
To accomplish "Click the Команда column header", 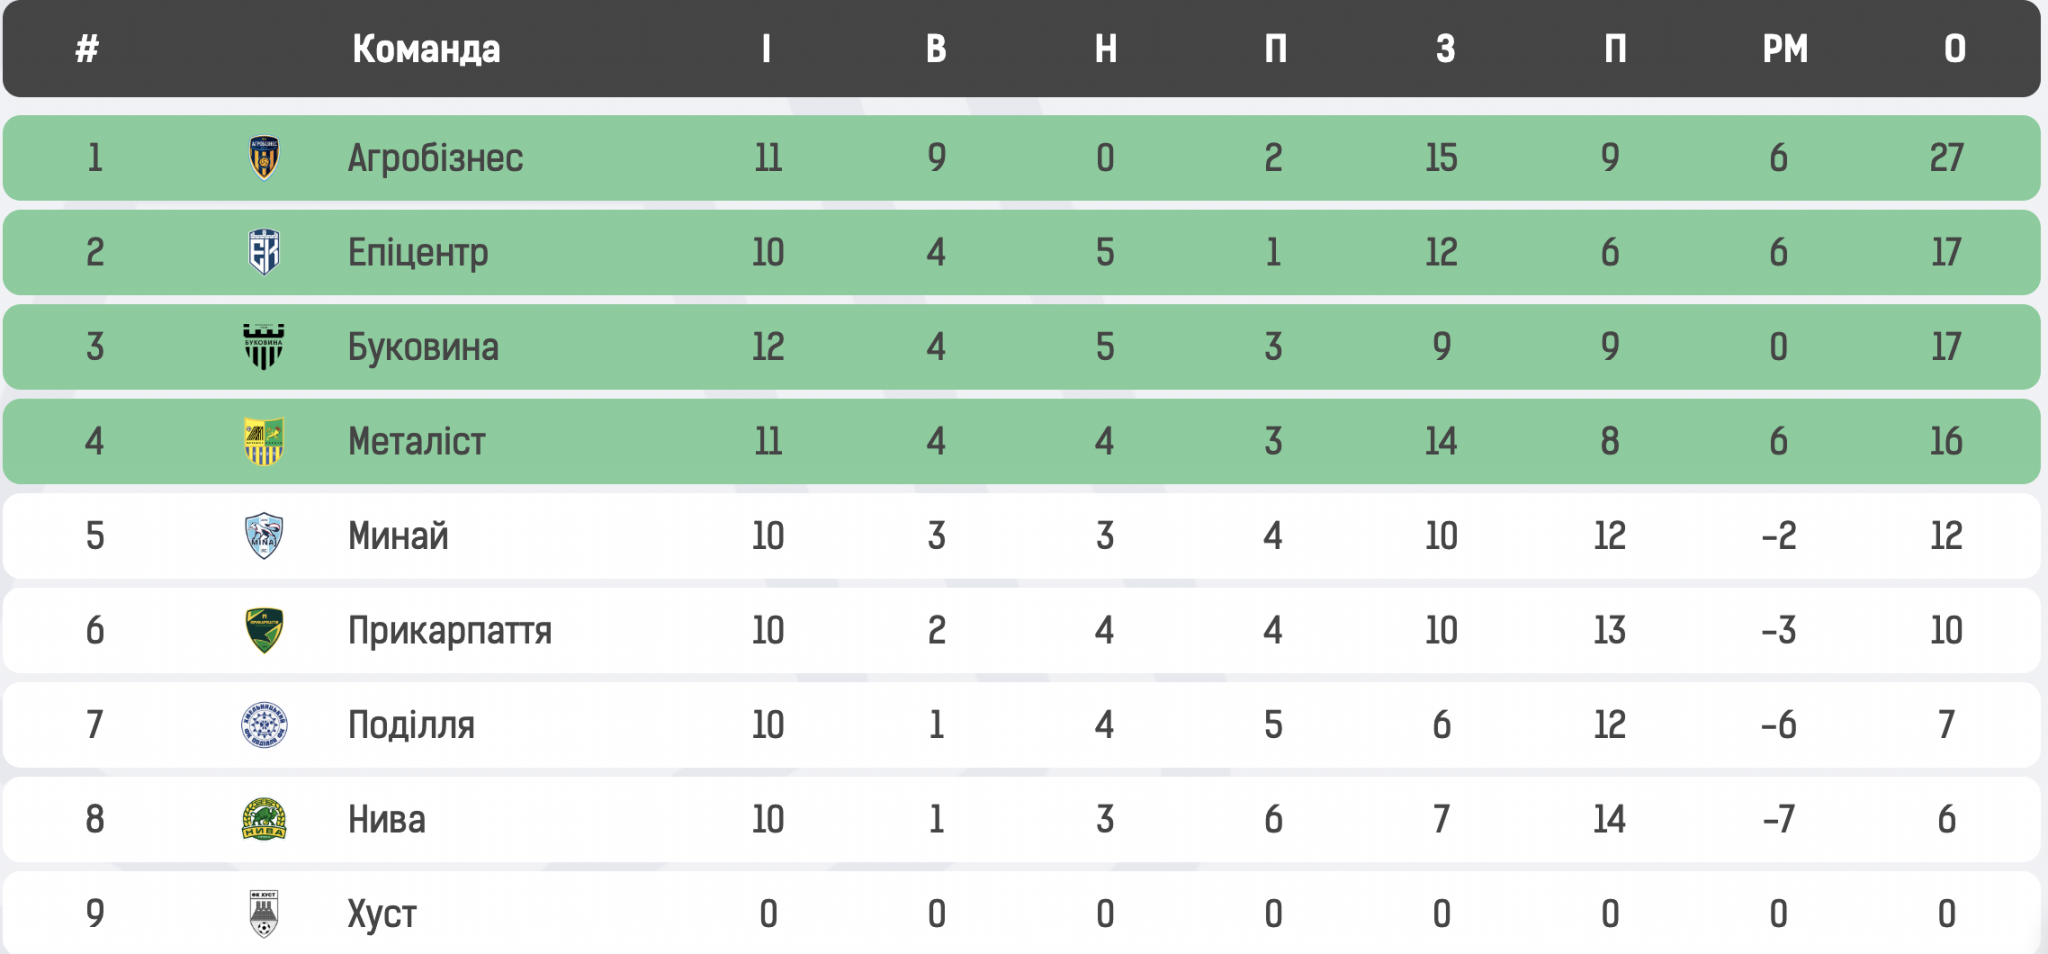I will 426,49.
